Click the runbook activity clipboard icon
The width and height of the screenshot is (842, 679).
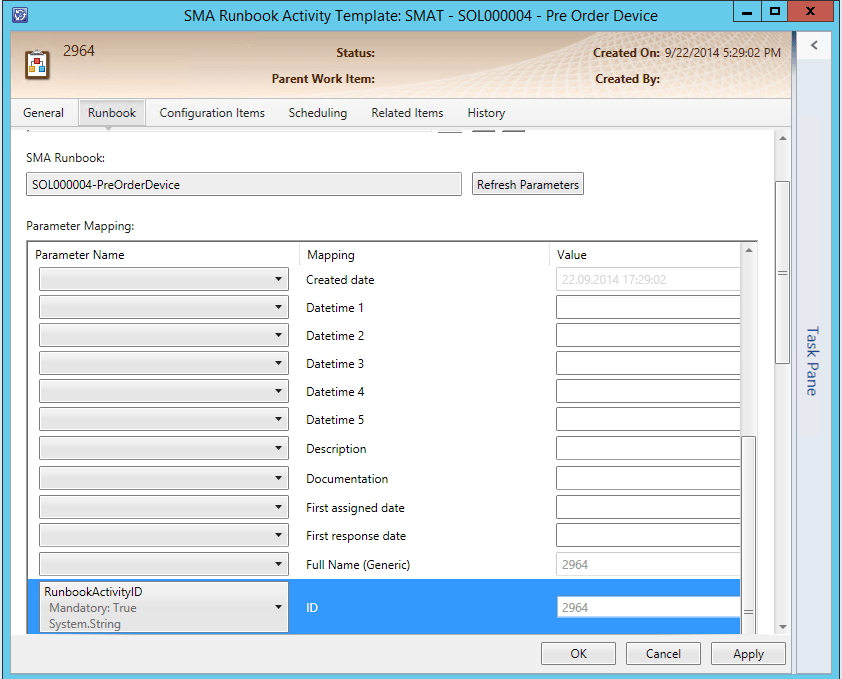(38, 65)
